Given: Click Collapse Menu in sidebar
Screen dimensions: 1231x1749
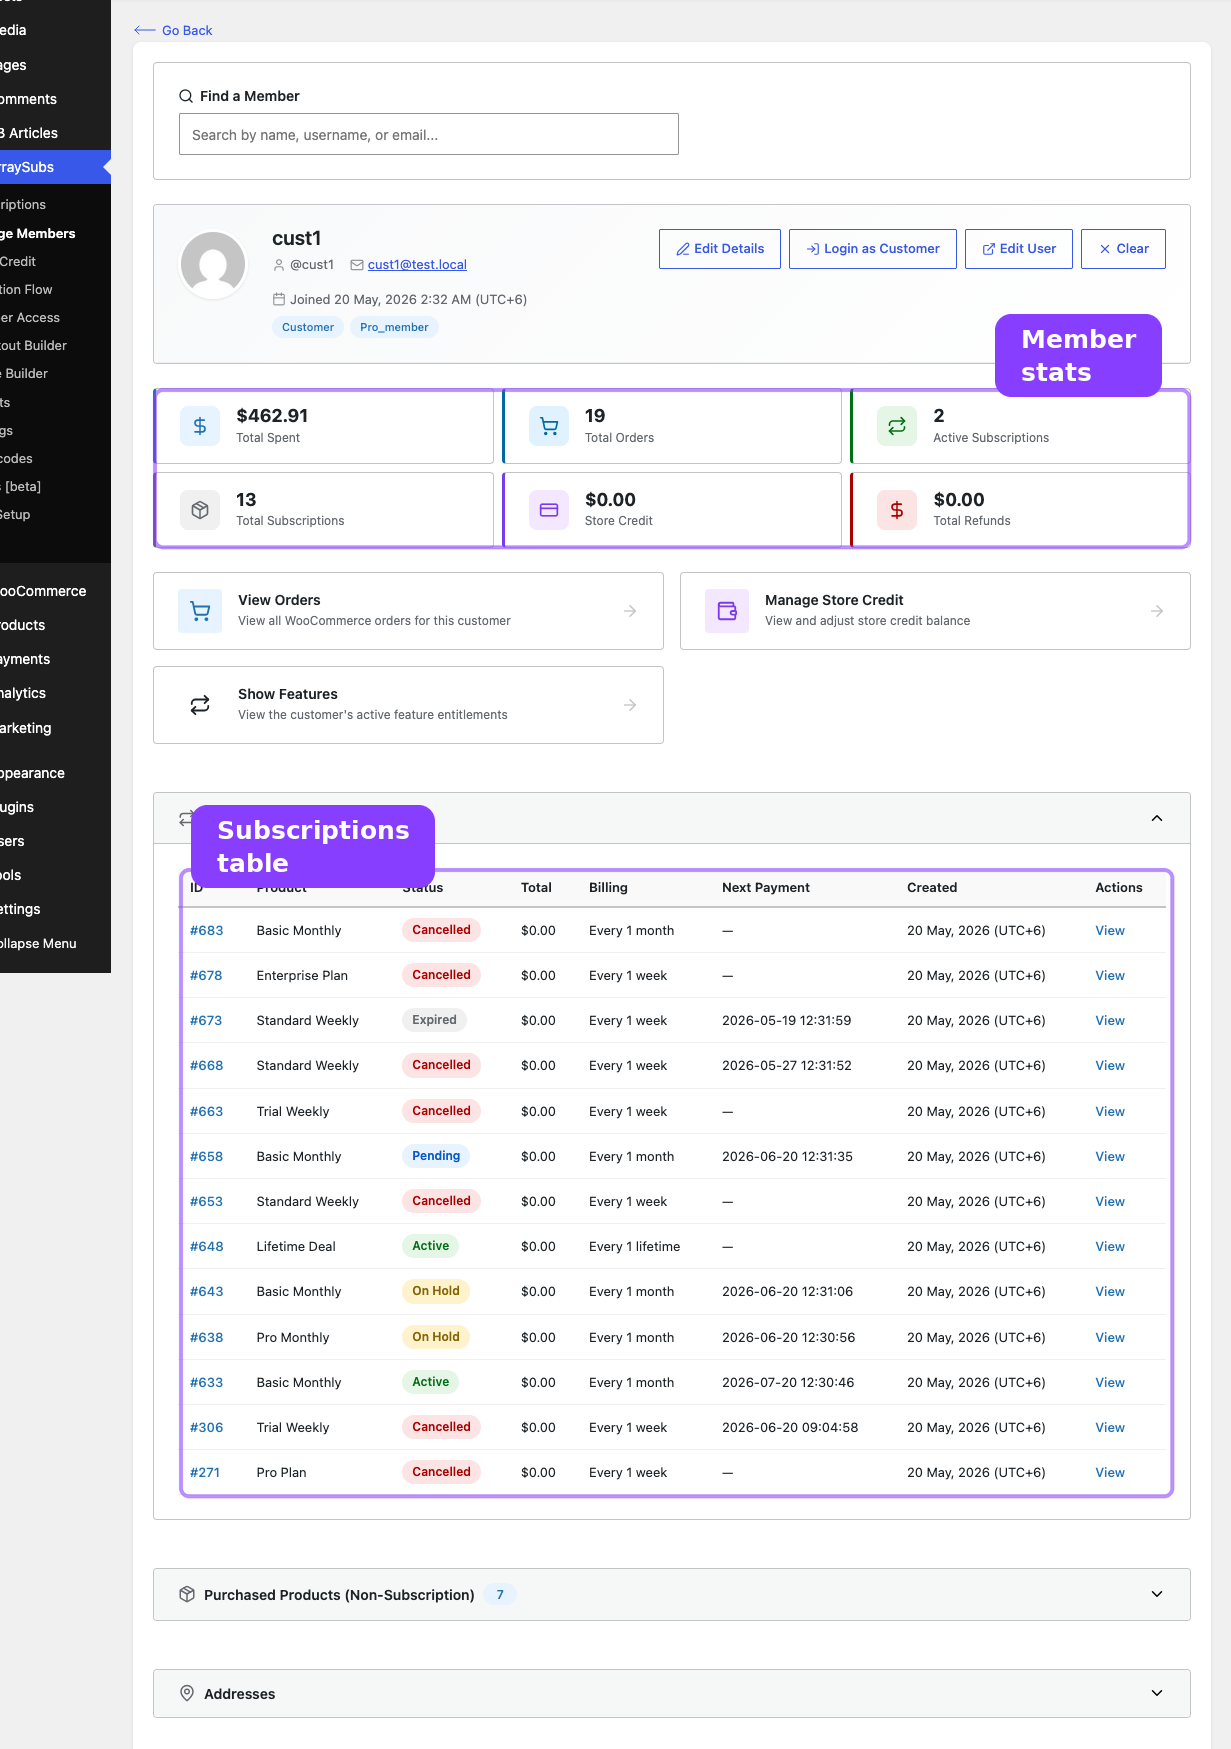Looking at the screenshot, I should point(55,943).
